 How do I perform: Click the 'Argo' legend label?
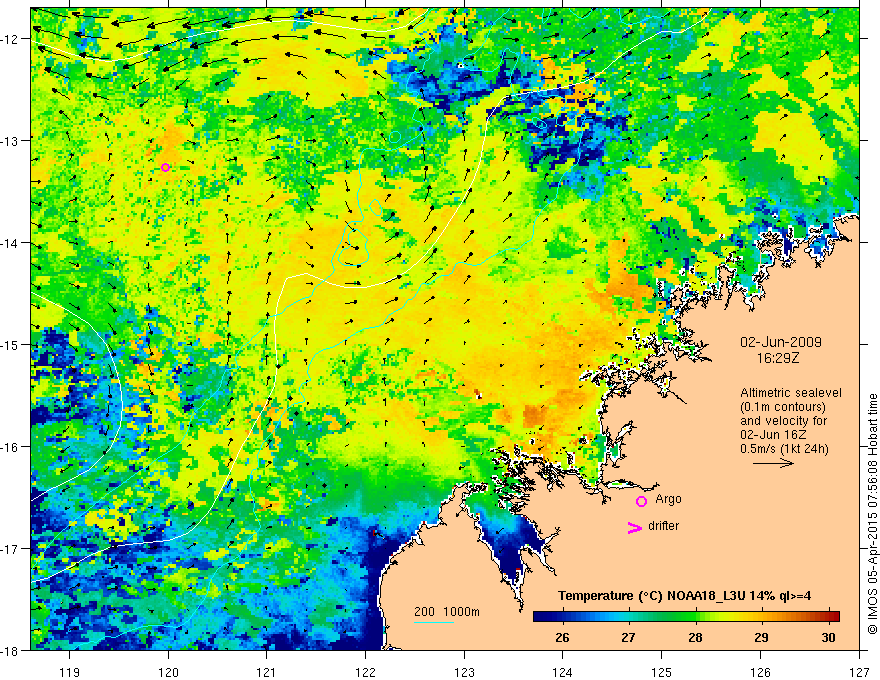click(x=668, y=499)
